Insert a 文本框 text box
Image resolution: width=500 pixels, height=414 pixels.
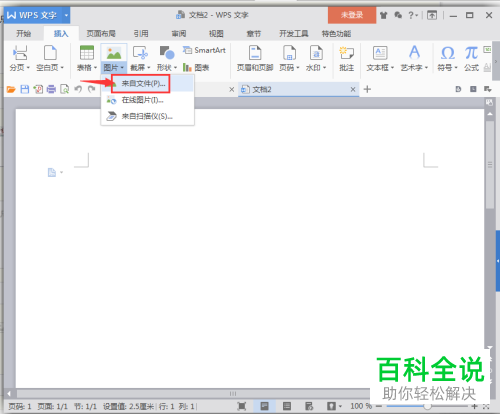click(380, 53)
